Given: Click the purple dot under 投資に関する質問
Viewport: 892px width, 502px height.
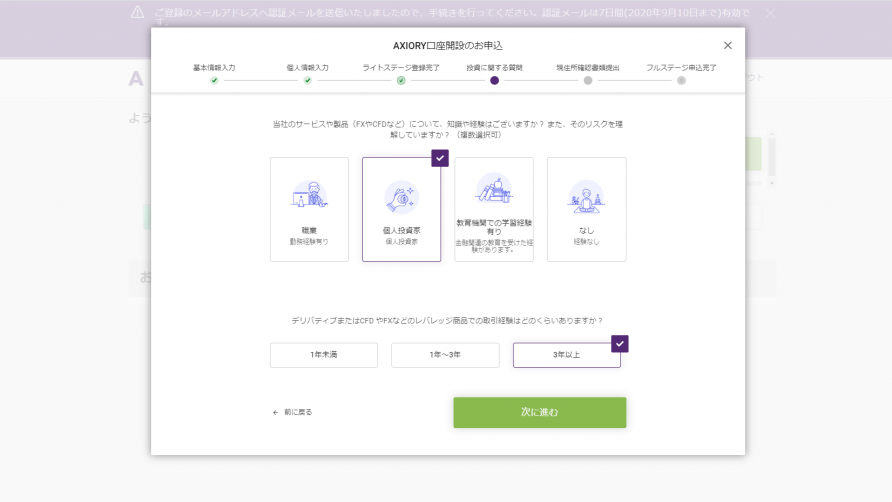Looking at the screenshot, I should tap(495, 80).
